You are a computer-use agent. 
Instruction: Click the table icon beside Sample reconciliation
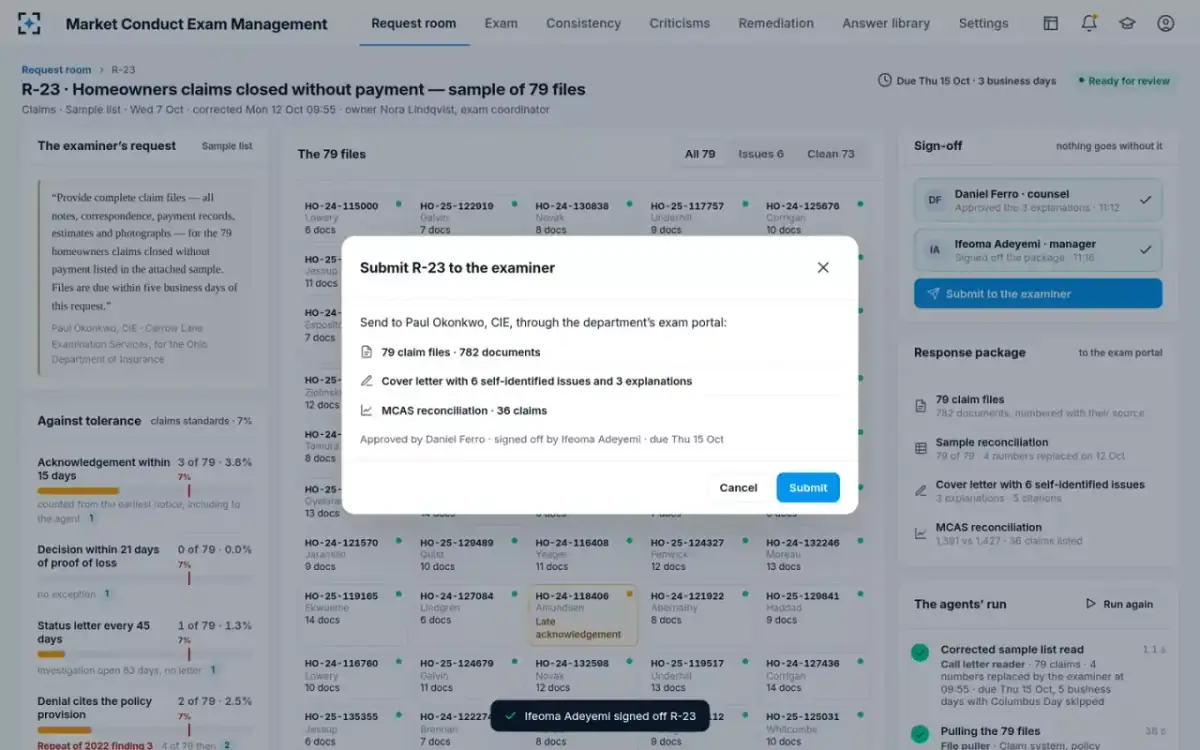921,449
